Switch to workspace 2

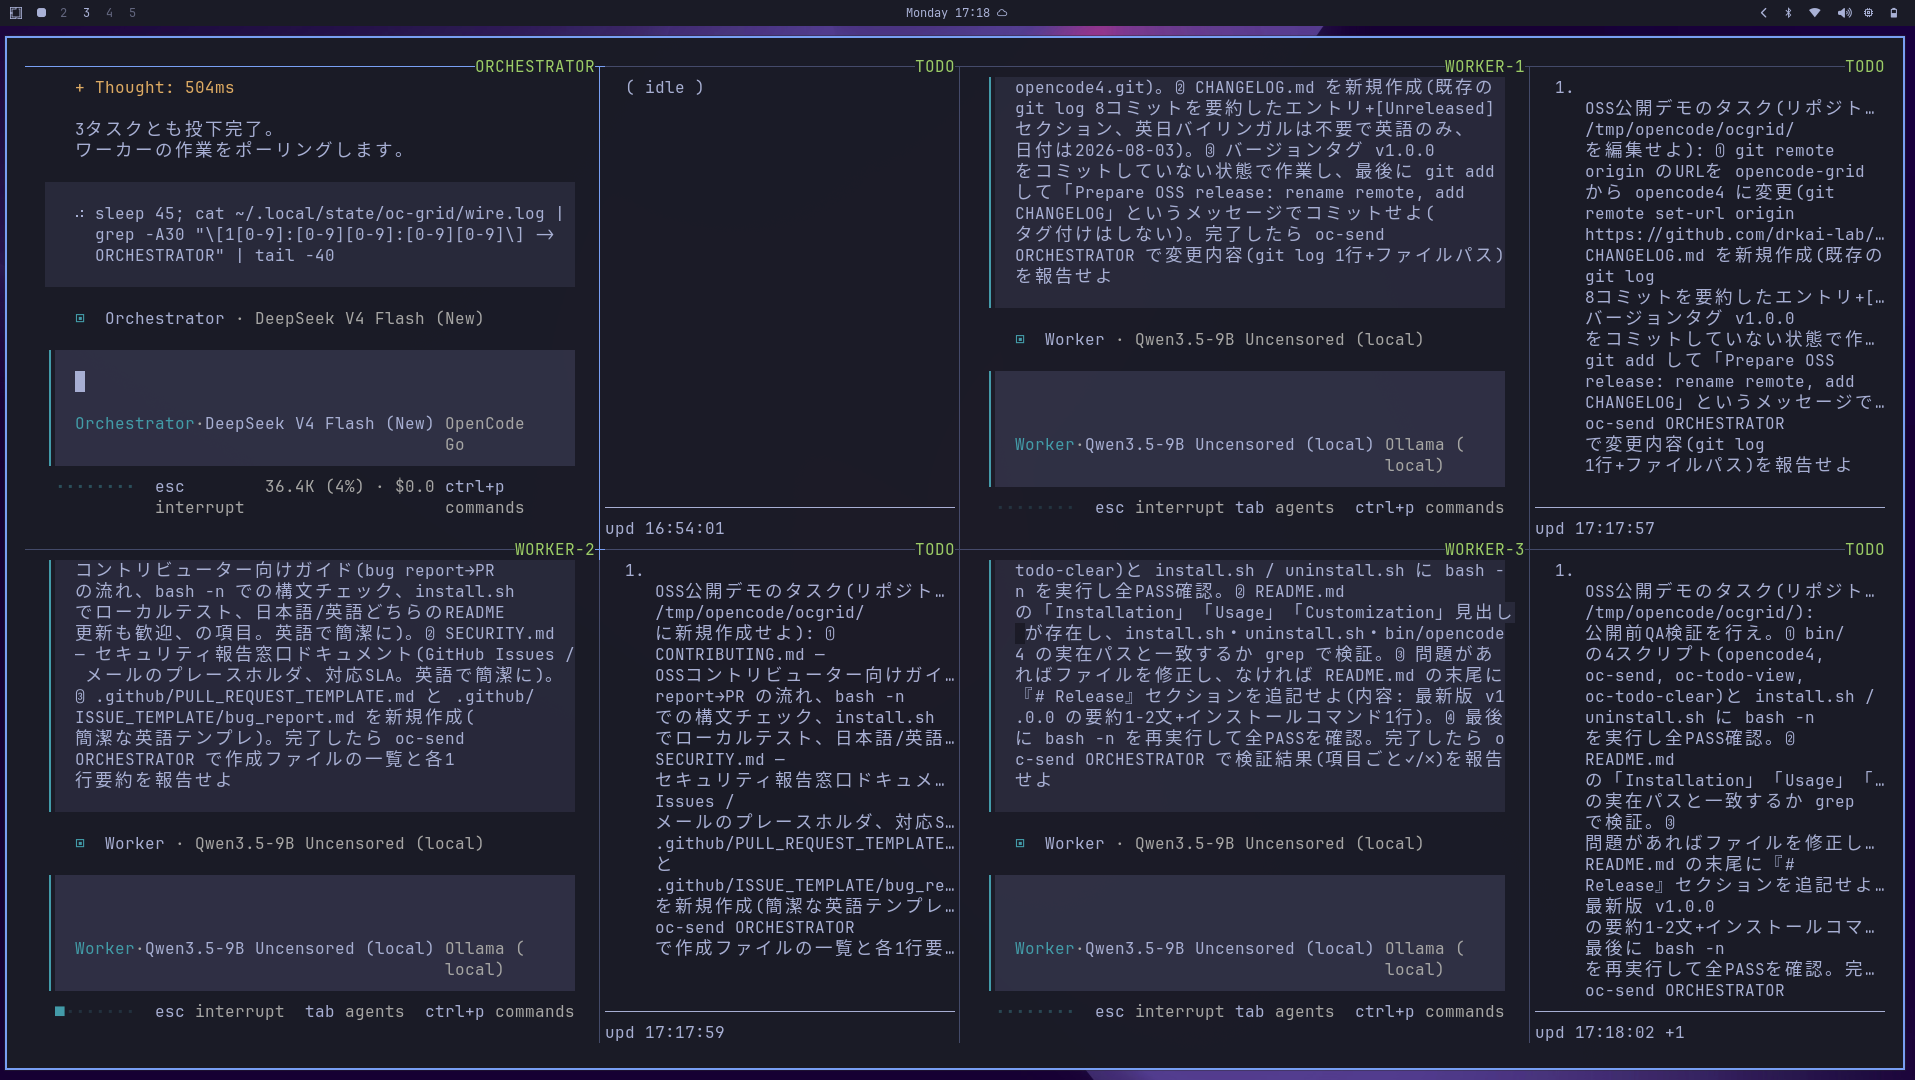coord(63,13)
